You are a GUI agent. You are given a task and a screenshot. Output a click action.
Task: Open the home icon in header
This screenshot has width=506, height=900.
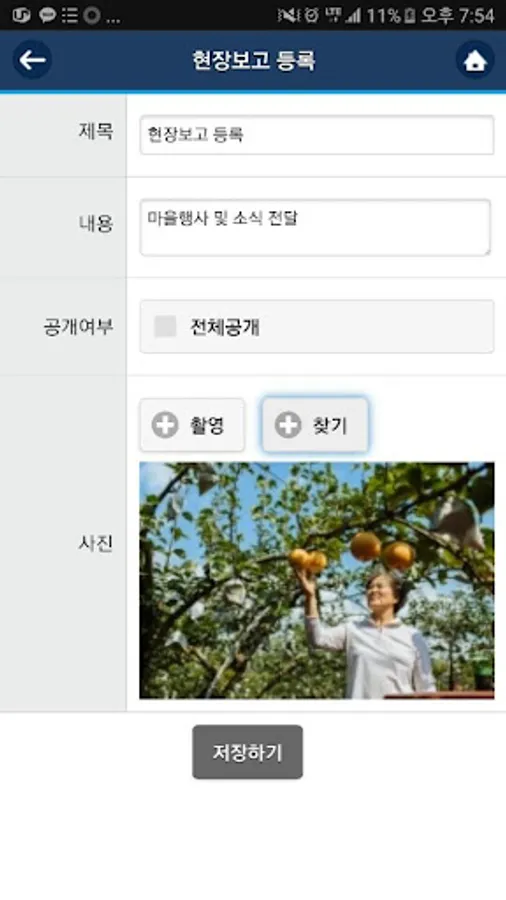475,60
